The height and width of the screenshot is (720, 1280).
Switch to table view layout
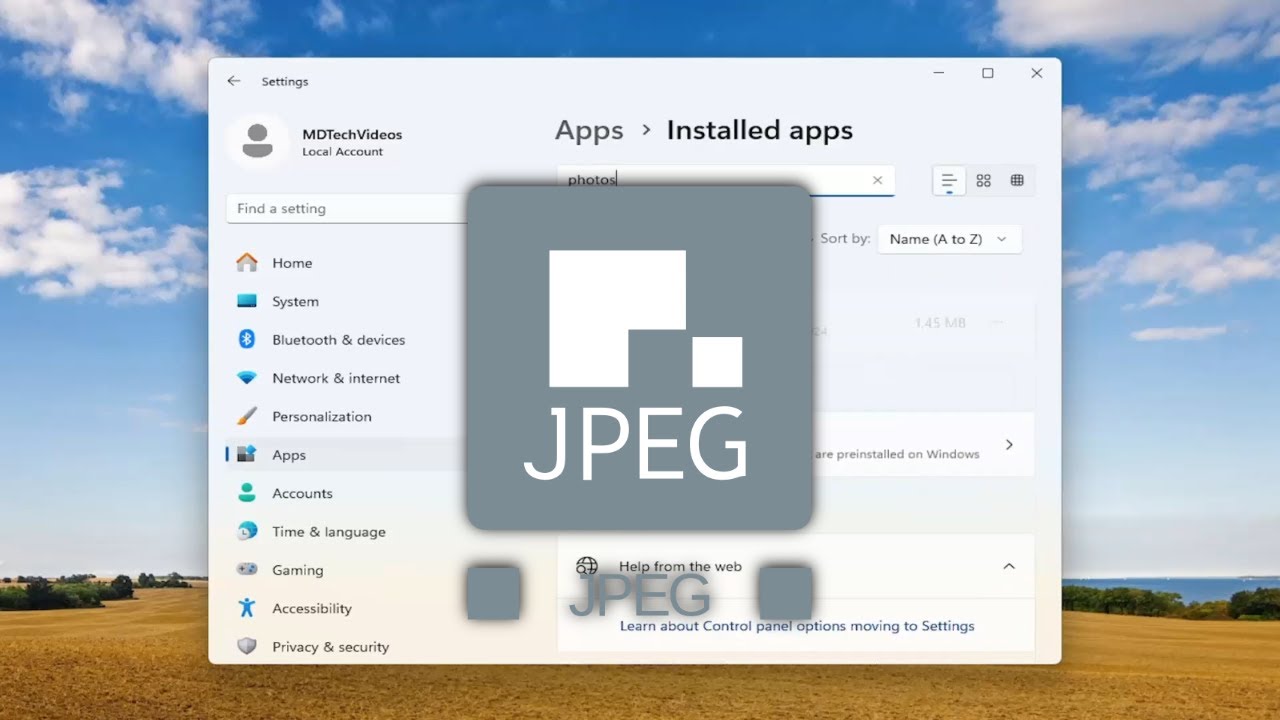1017,180
